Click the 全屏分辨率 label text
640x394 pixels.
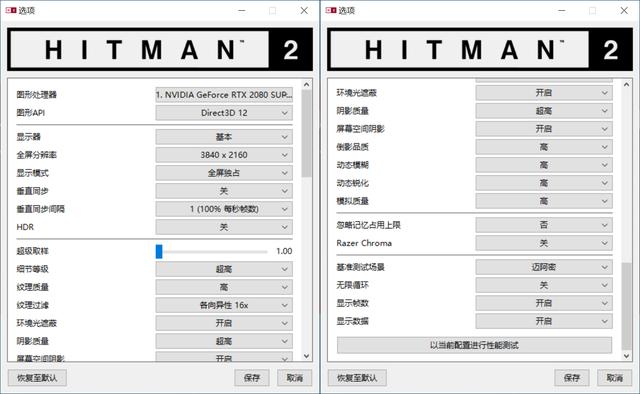coord(36,155)
